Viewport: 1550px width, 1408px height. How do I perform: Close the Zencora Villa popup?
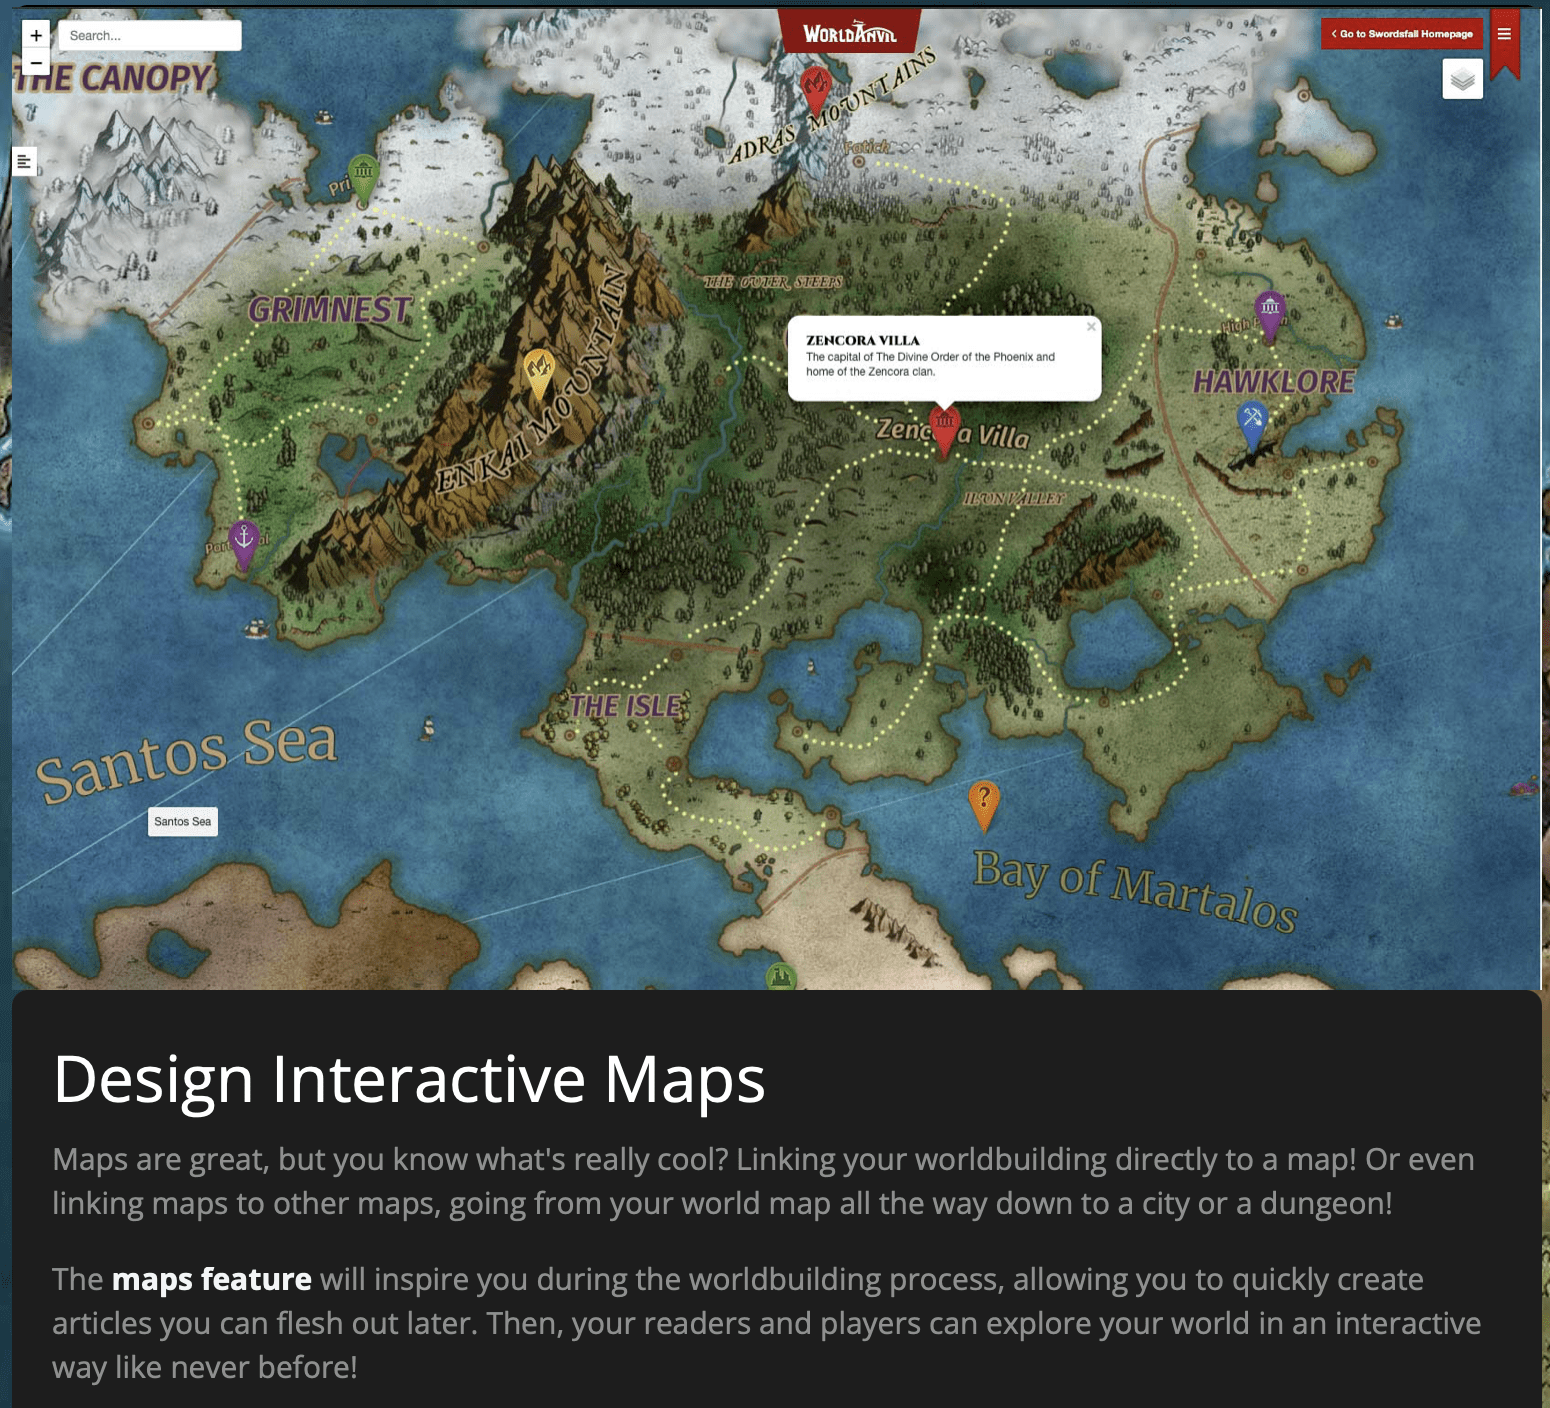click(x=1091, y=327)
